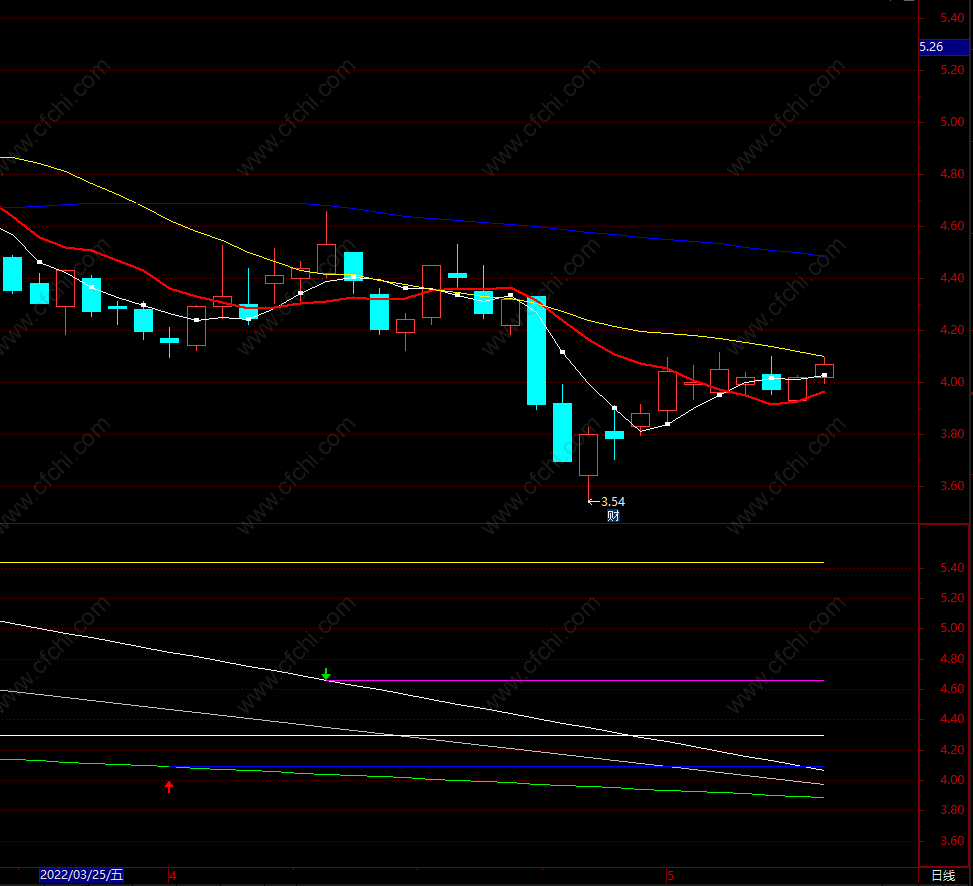Click the 5.40 label on upper price axis
The image size is (973, 886).
[x=951, y=18]
